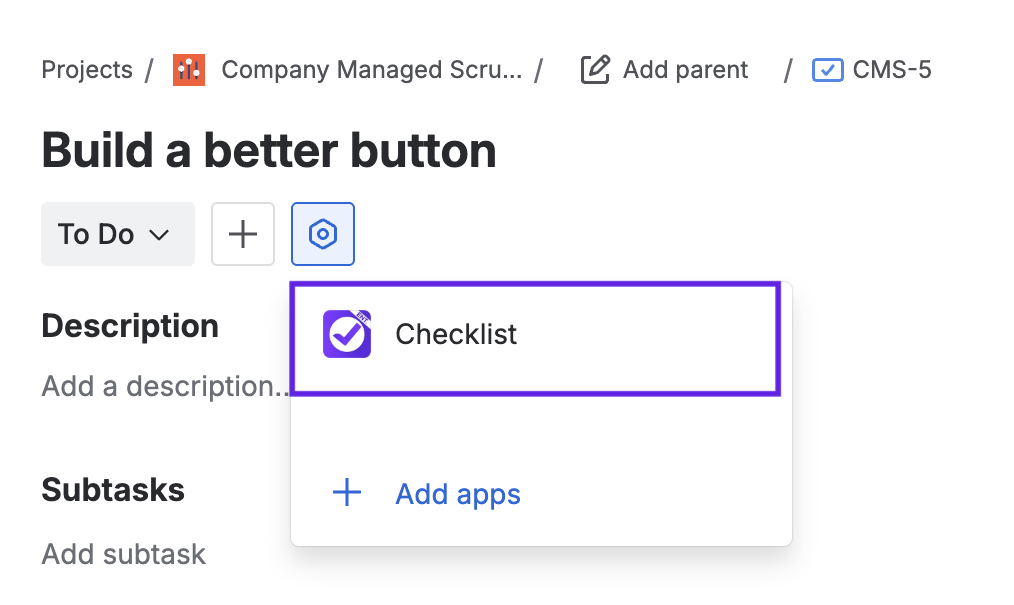Click the CMS-5 task type icon
The image size is (1014, 605).
point(828,70)
